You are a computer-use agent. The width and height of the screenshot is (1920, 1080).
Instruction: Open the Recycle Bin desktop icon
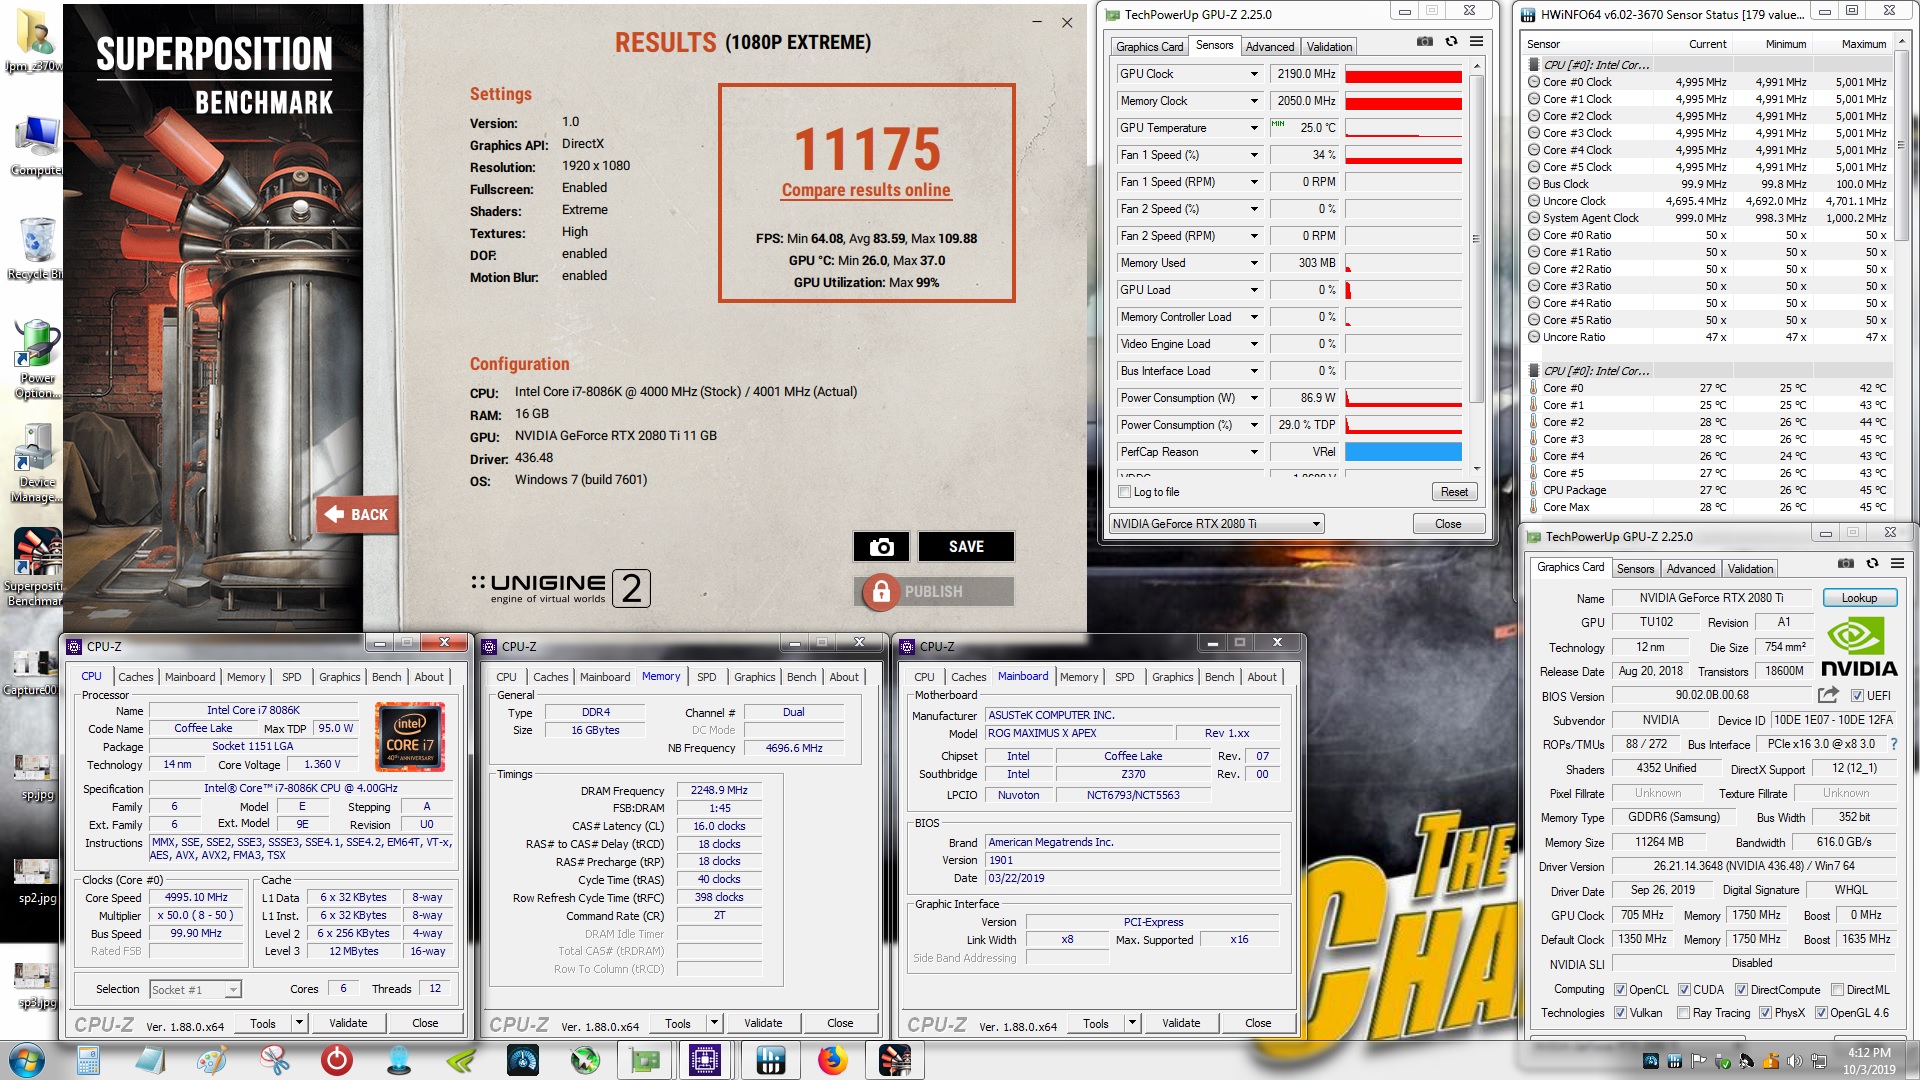[x=37, y=247]
